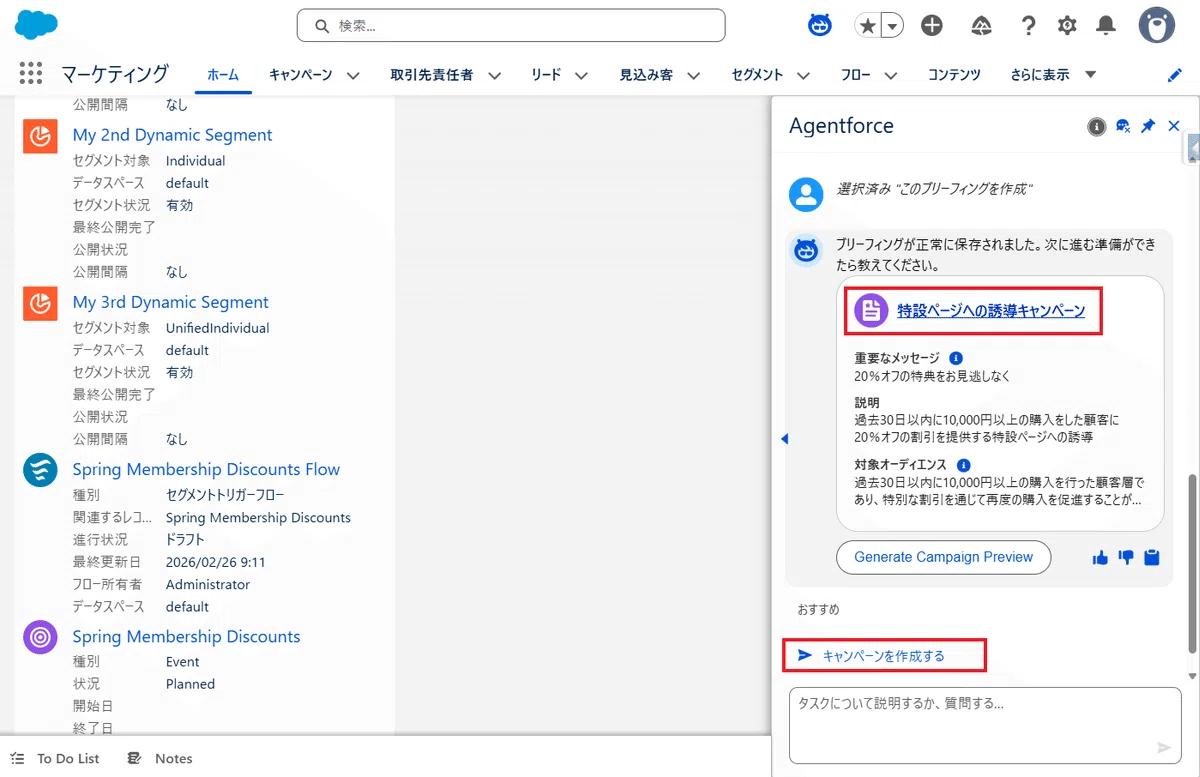Expand the セグメント tab chevron
The image size is (1200, 777).
tap(803, 75)
